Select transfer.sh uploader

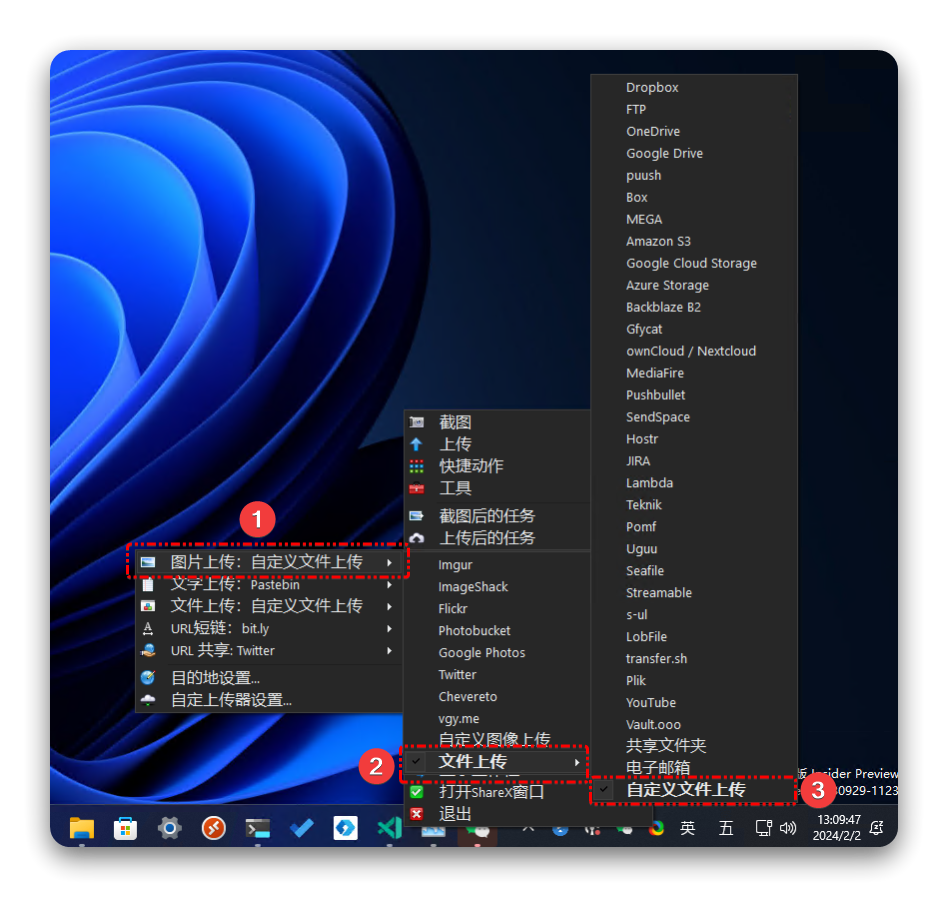pos(657,659)
